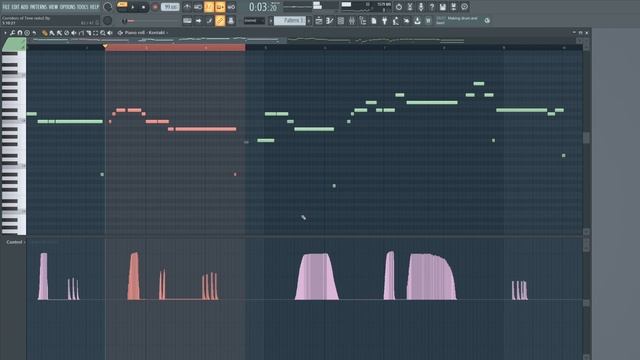Click the circular undo history icon
Image resolution: width=640 pixels, height=360 pixels.
coord(399,7)
